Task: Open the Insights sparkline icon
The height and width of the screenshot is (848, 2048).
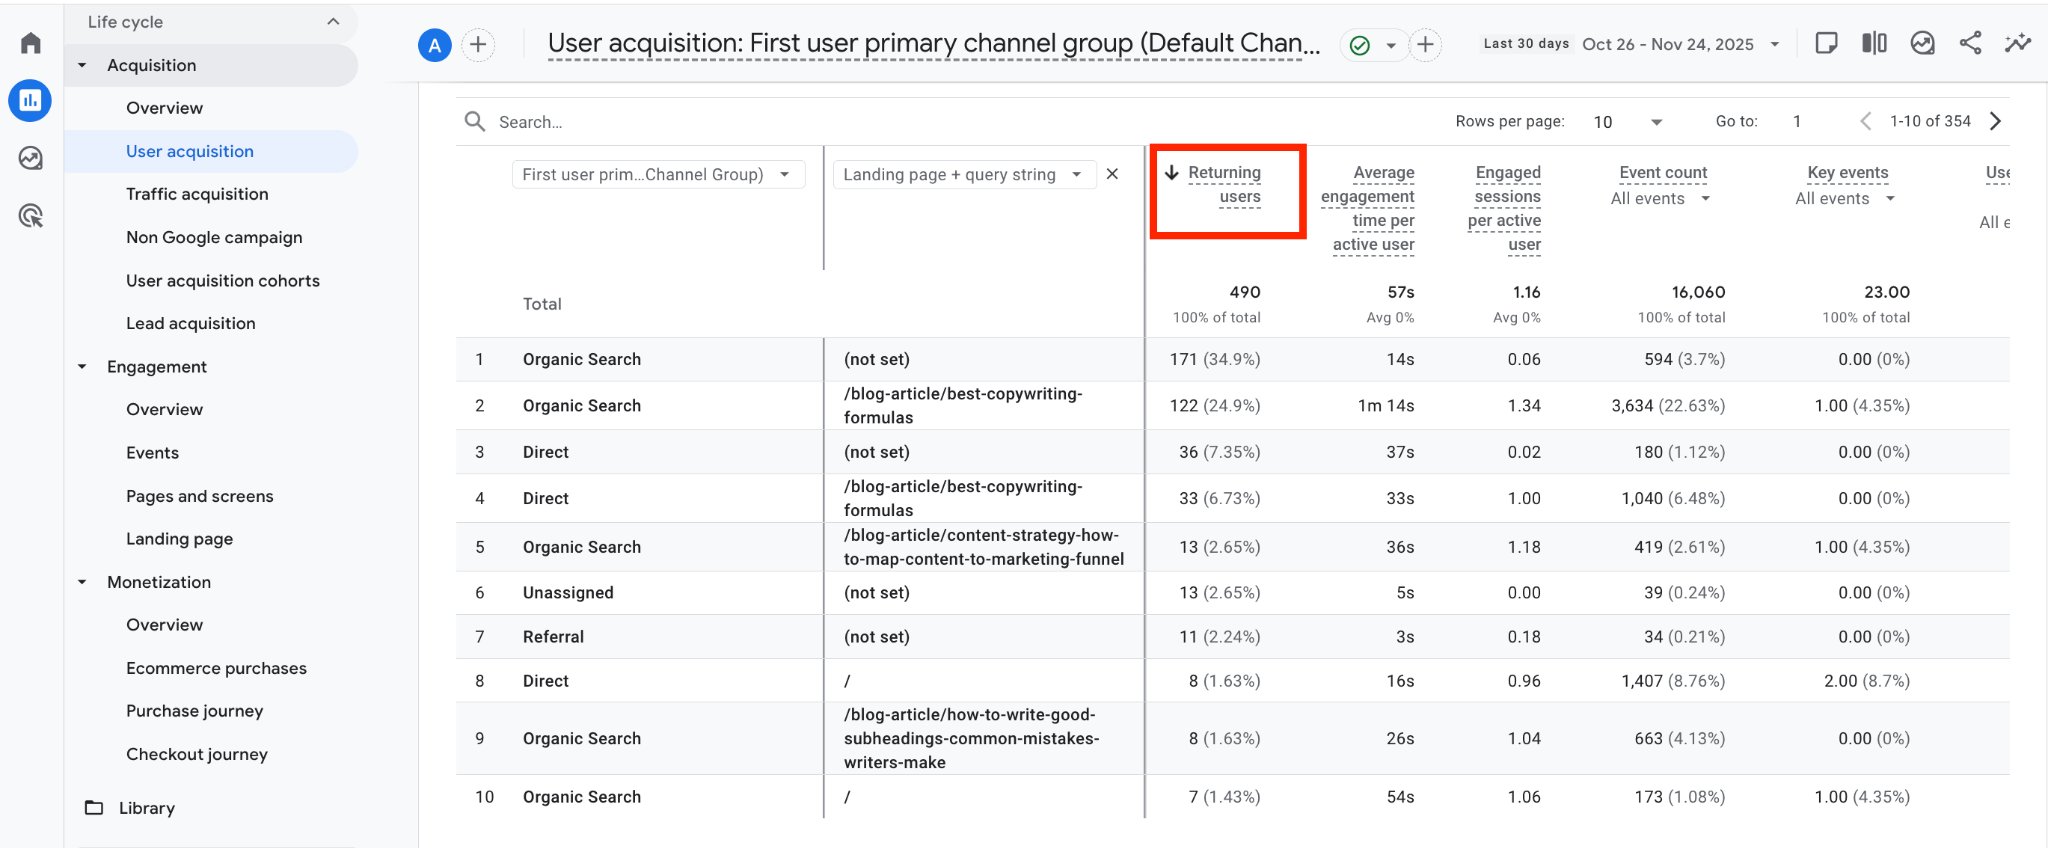Action: click(x=2018, y=43)
